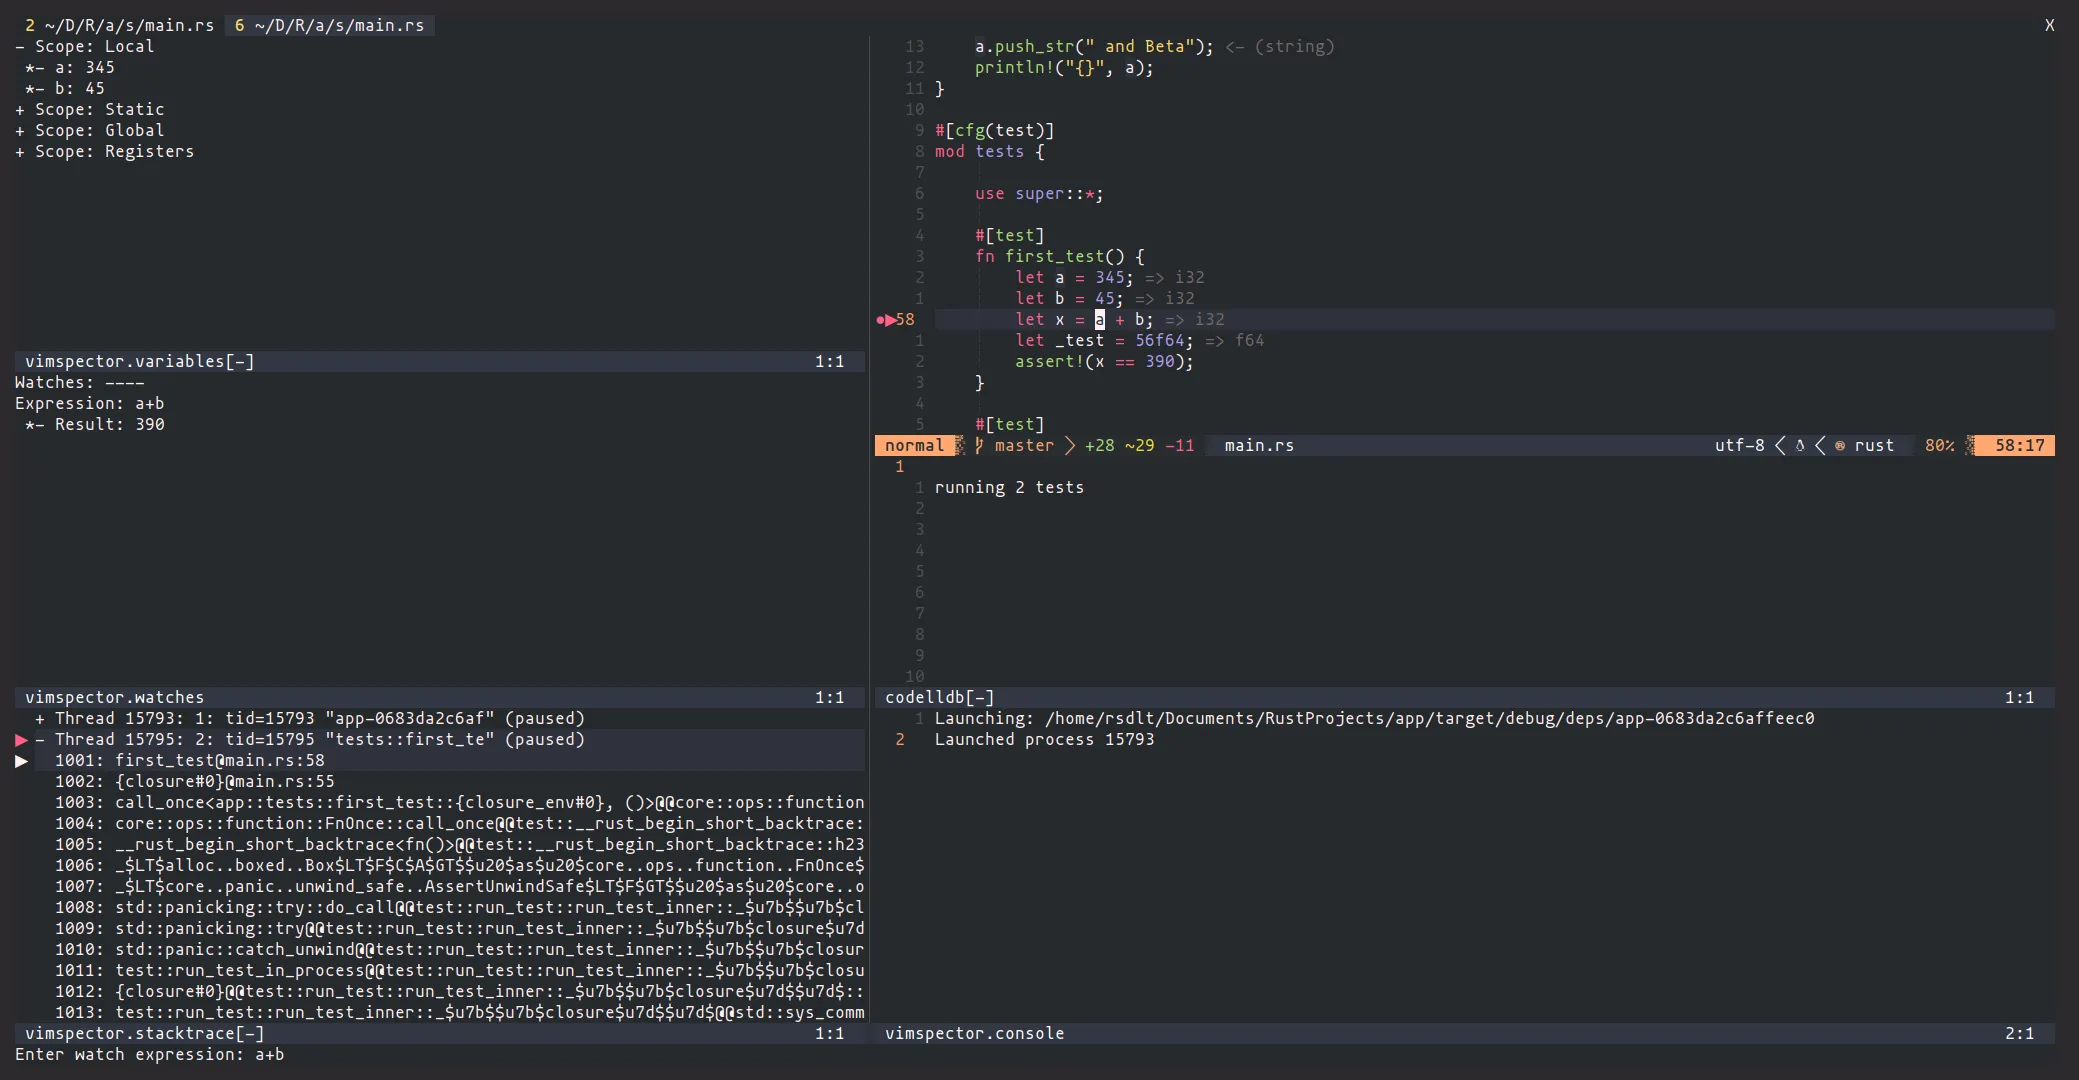Viewport: 2079px width, 1080px height.
Task: Click the rust filetype icon in statusline
Action: coord(1840,446)
